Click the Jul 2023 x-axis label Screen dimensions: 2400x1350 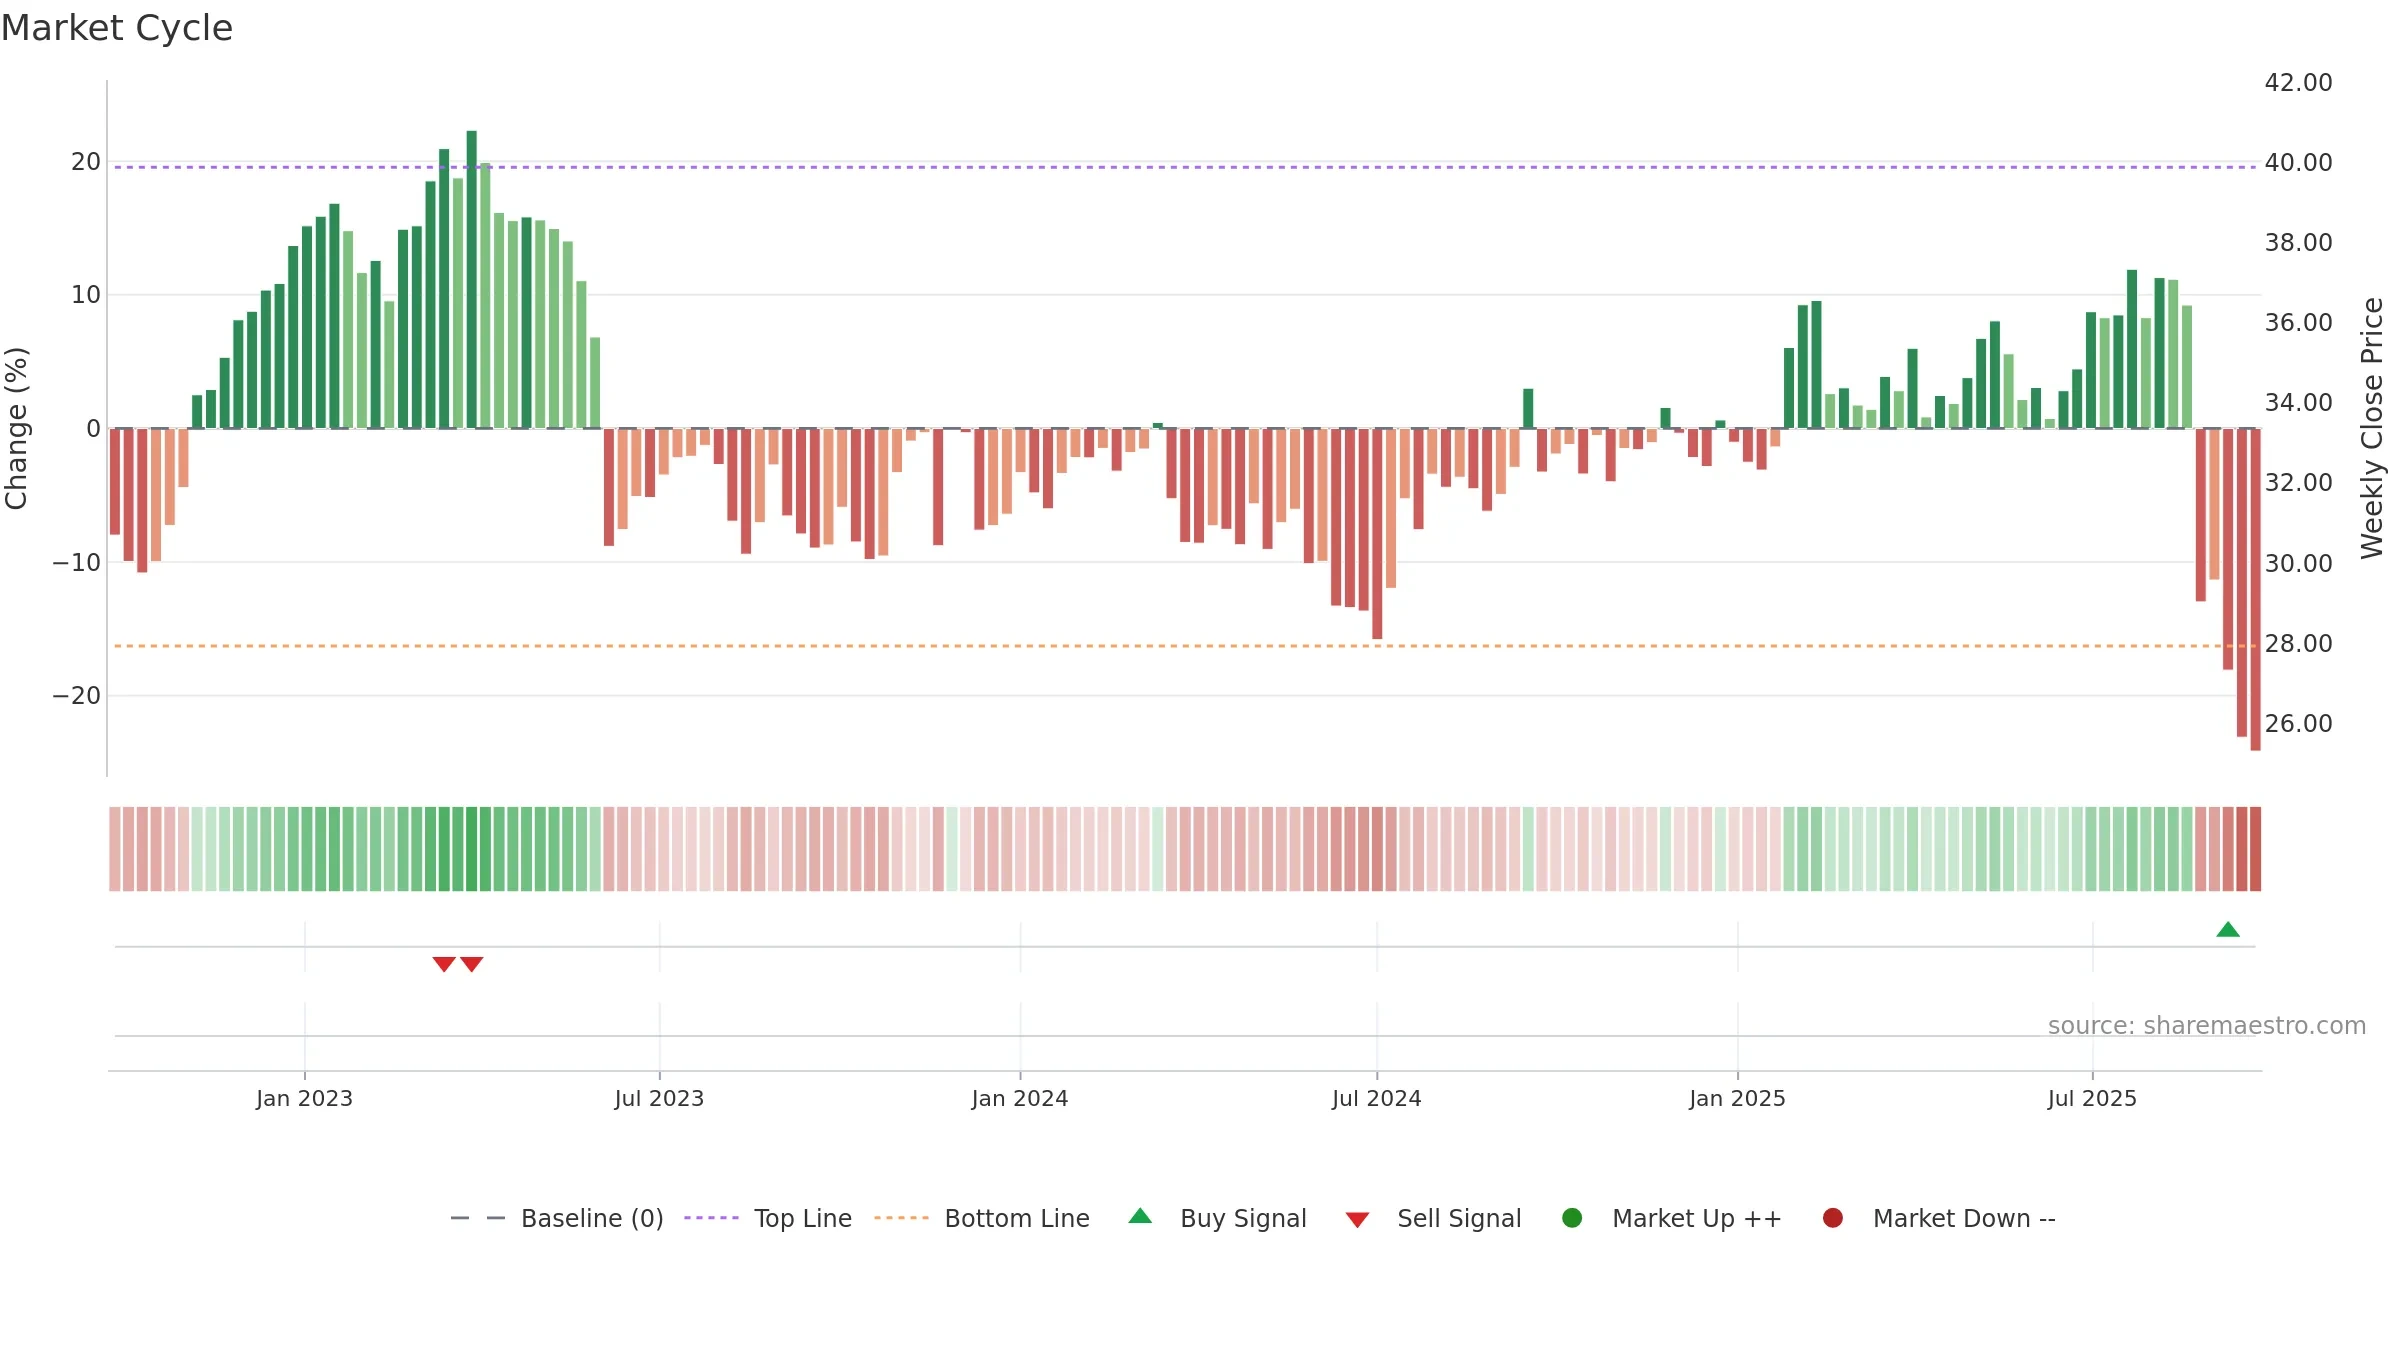[x=659, y=1099]
